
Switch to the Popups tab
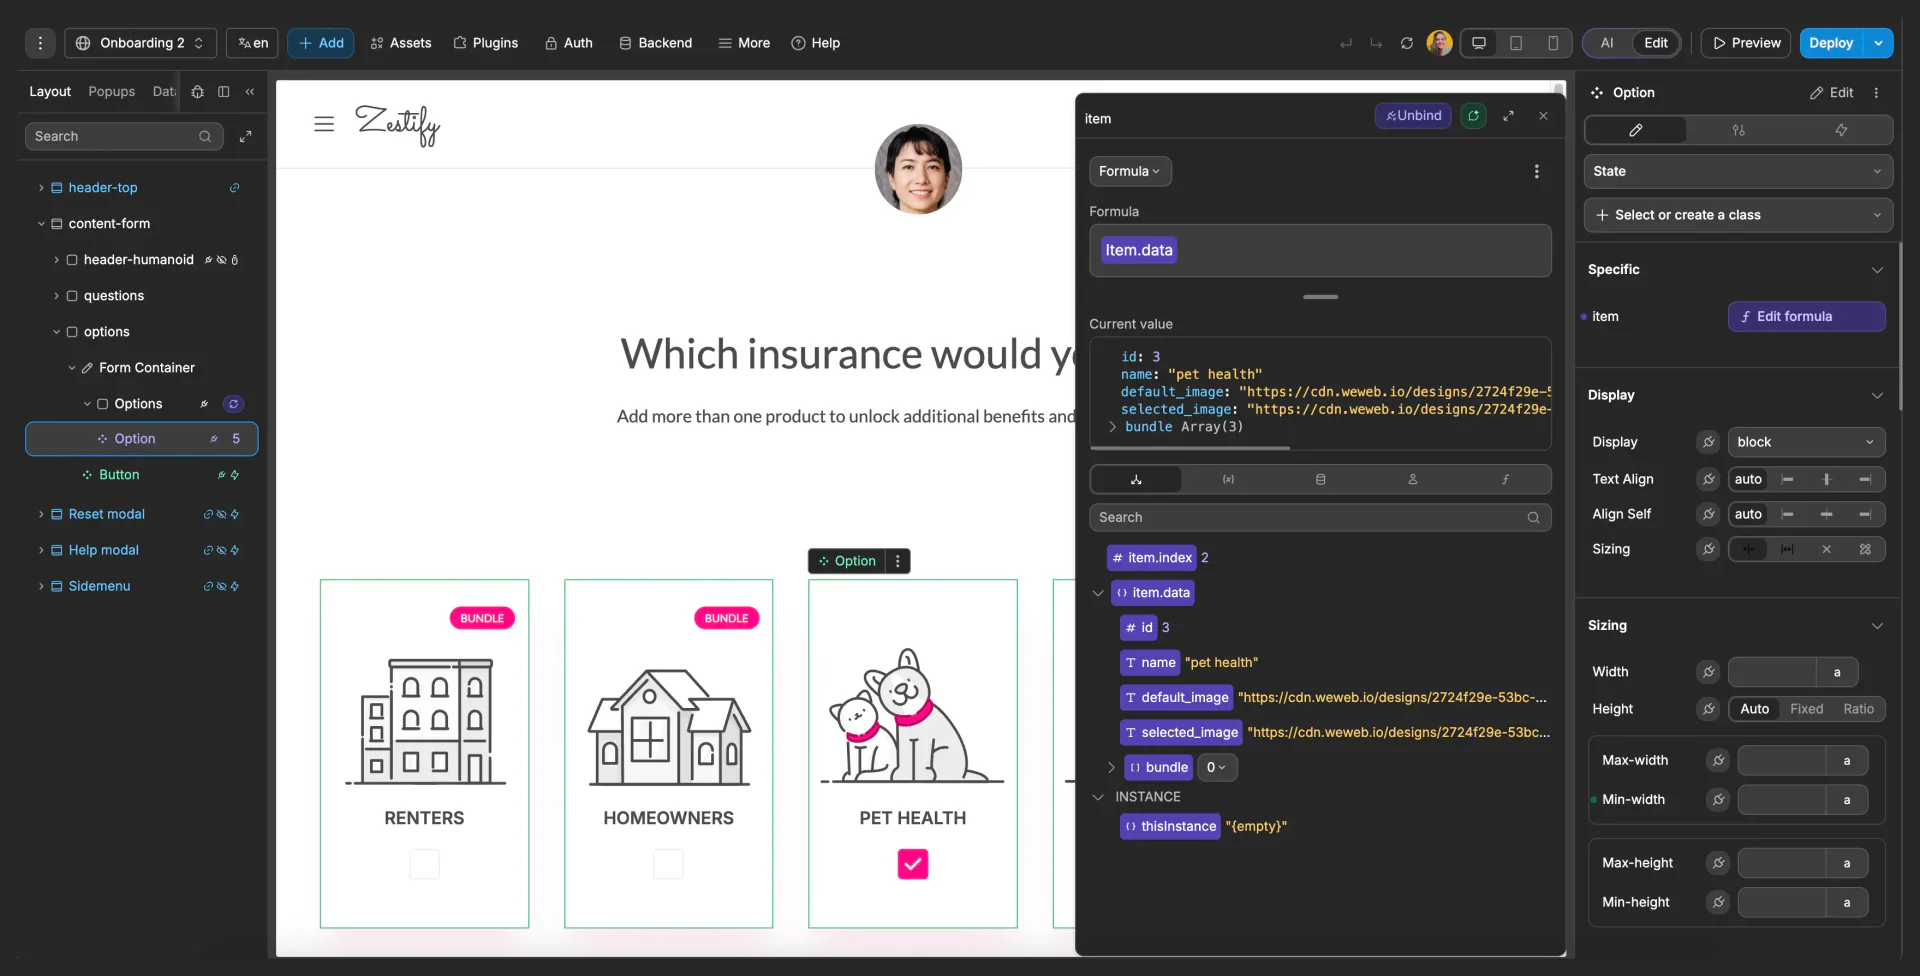coord(111,91)
